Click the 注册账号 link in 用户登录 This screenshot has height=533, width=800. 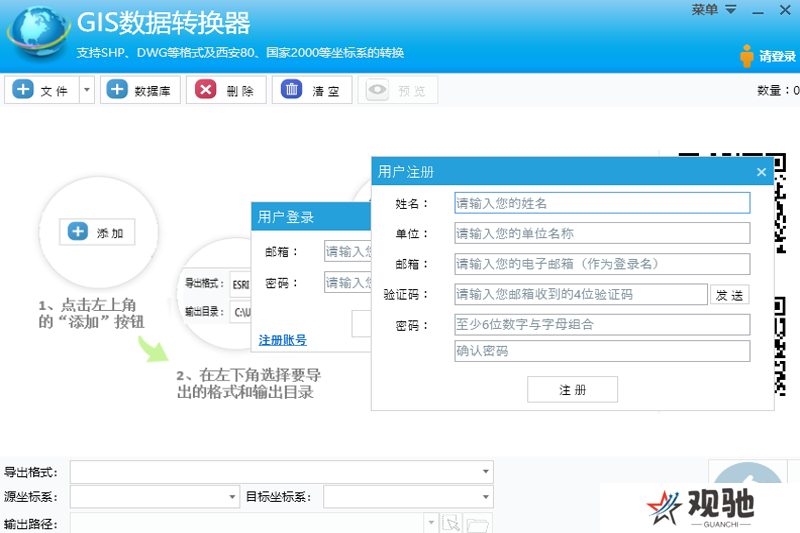pyautogui.click(x=283, y=340)
